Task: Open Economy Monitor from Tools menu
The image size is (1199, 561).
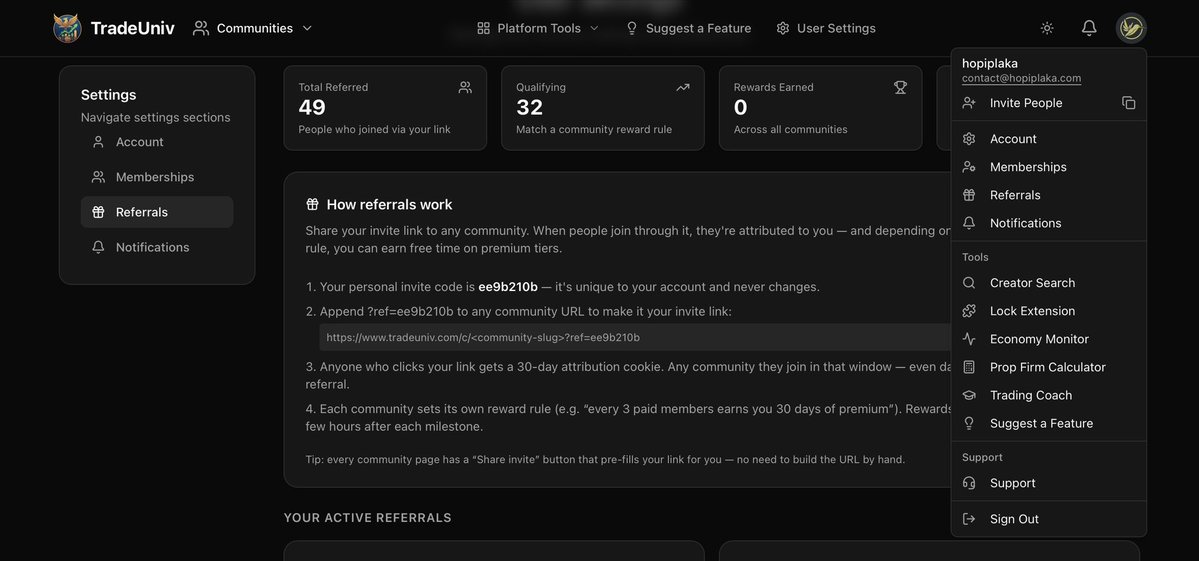Action: pos(1048,339)
